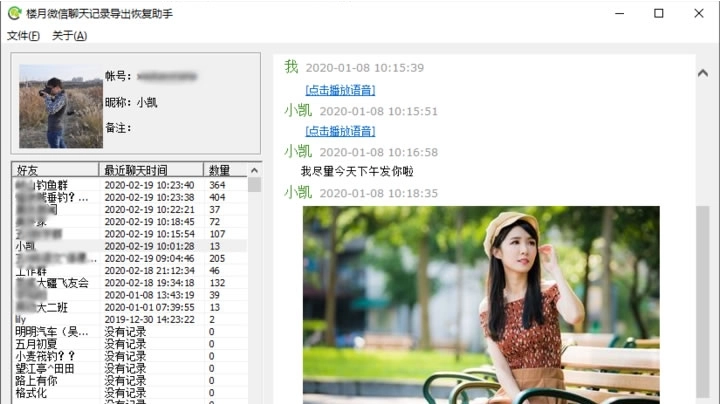
Task: Select the 路上有你 friend entry
Action: pos(38,380)
